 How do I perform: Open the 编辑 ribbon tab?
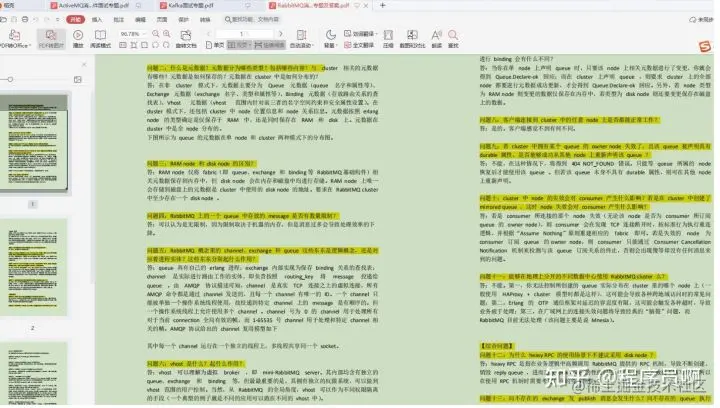pyautogui.click(x=140, y=20)
